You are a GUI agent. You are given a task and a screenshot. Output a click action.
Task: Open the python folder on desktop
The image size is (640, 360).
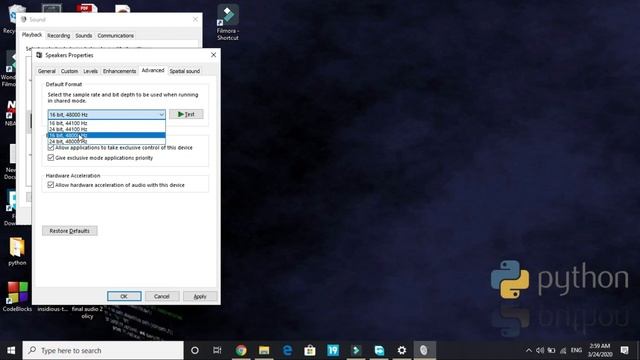pos(17,251)
